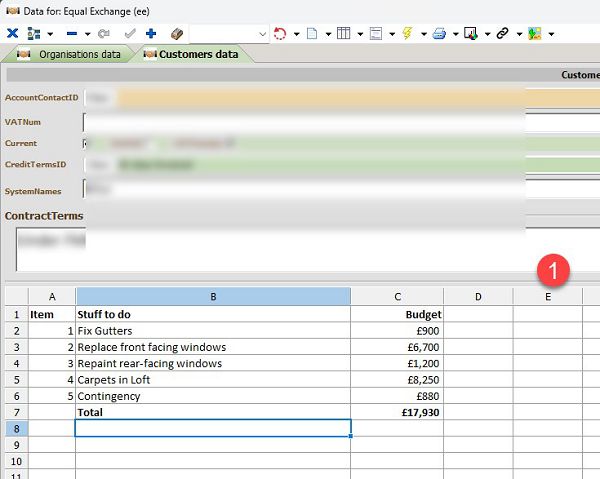Viewport: 600px width, 479px height.
Task: Click the blue plus add record icon
Action: click(151, 33)
